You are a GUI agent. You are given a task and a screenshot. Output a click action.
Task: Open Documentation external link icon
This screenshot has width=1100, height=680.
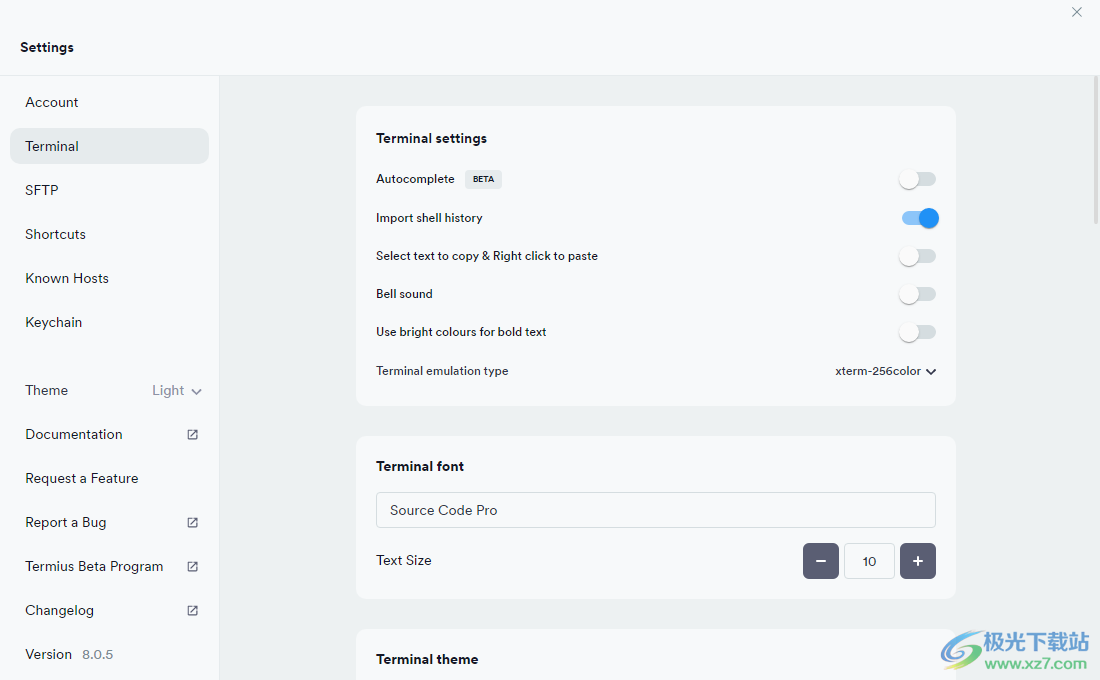[192, 434]
